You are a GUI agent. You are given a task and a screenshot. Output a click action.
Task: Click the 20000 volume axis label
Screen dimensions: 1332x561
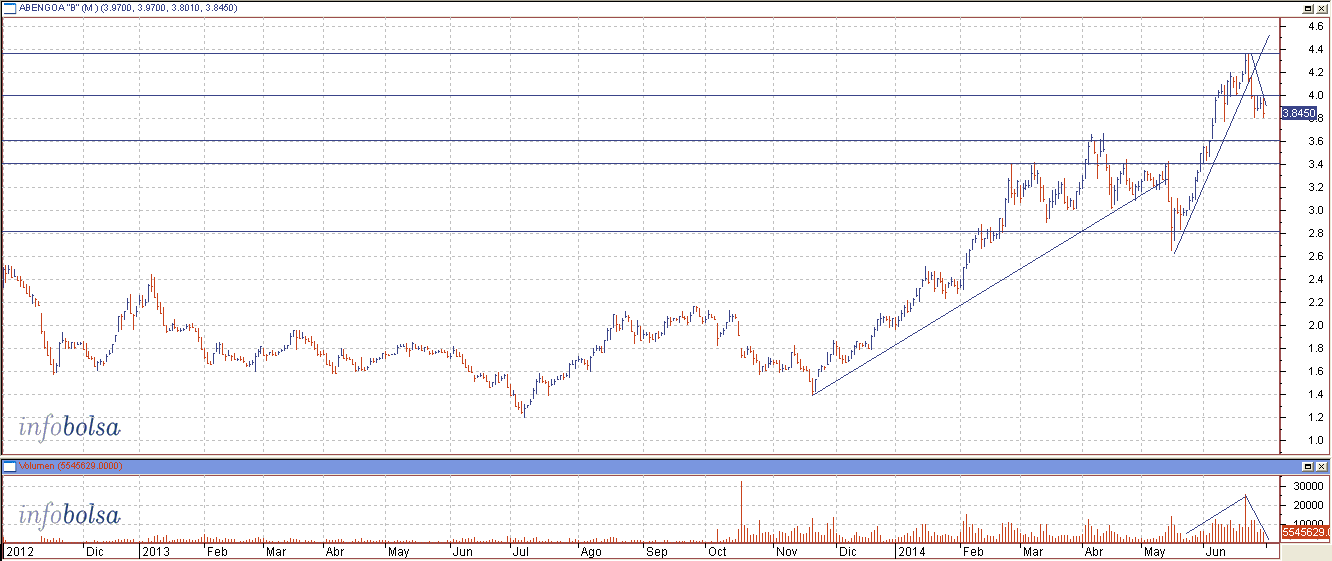(x=1307, y=505)
